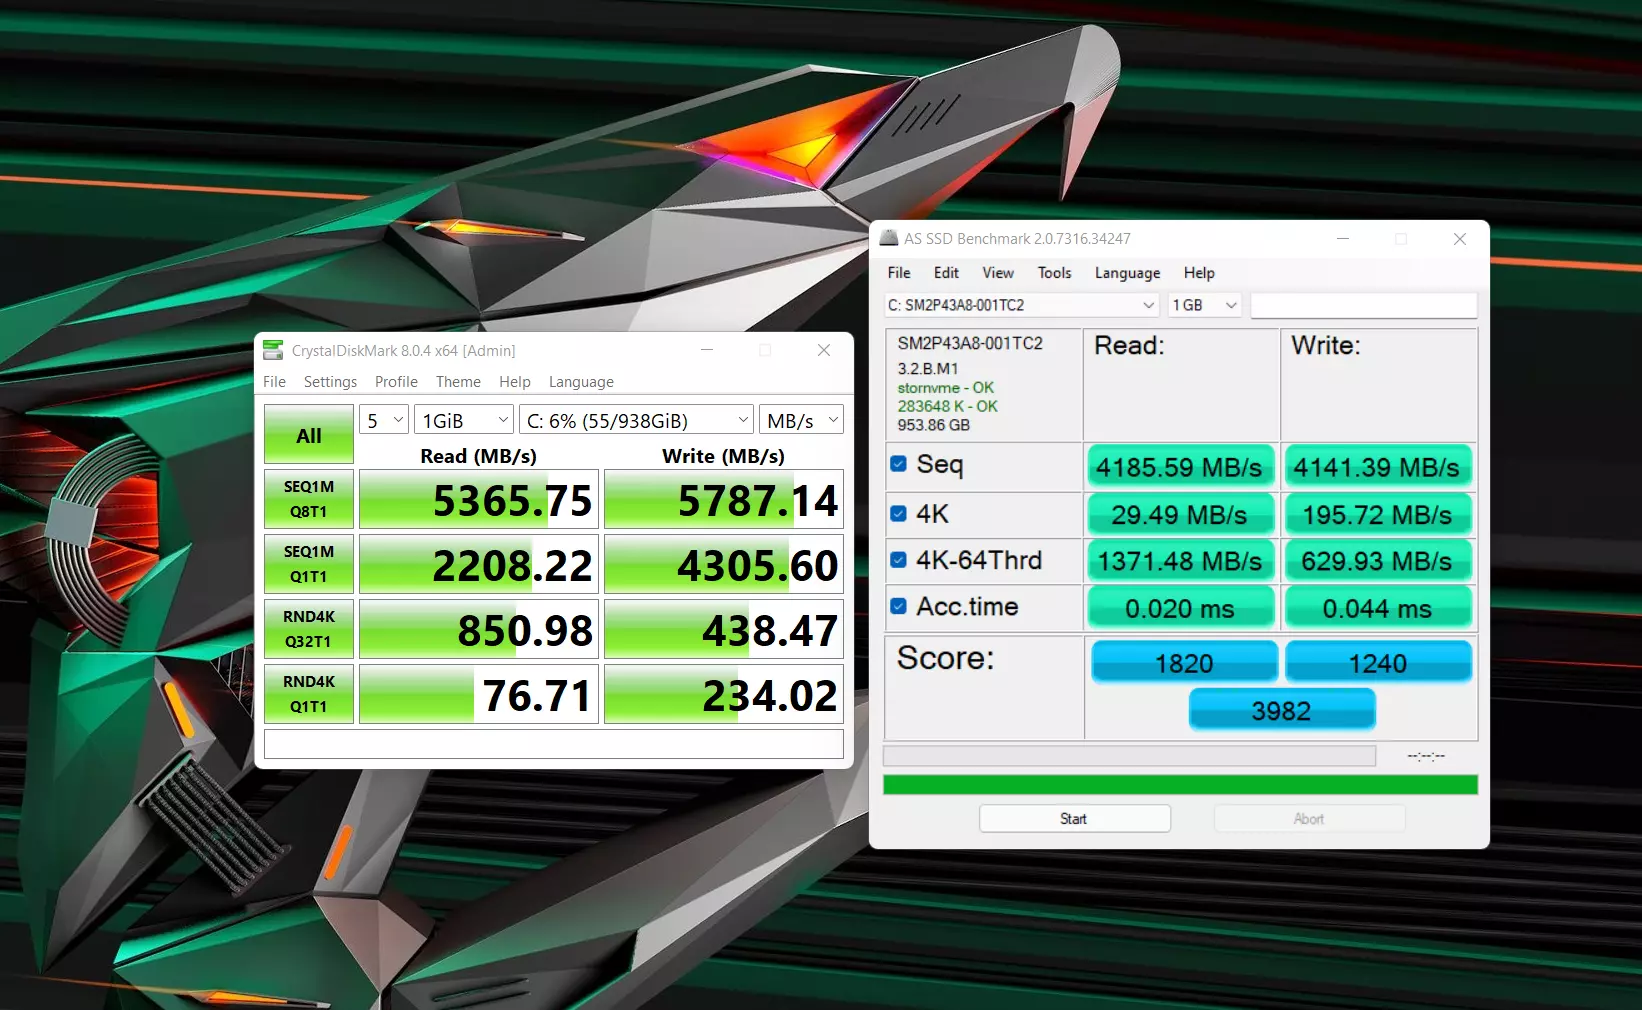The height and width of the screenshot is (1010, 1642).
Task: Close the CrystalDiskMark window
Action: (823, 350)
